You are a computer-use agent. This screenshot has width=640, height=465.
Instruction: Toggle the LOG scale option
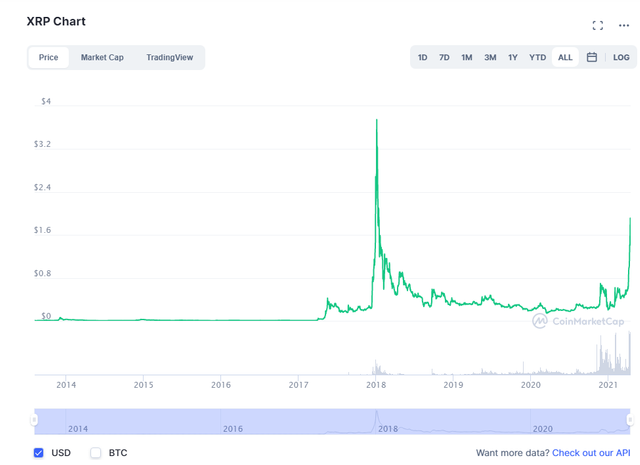tap(621, 57)
